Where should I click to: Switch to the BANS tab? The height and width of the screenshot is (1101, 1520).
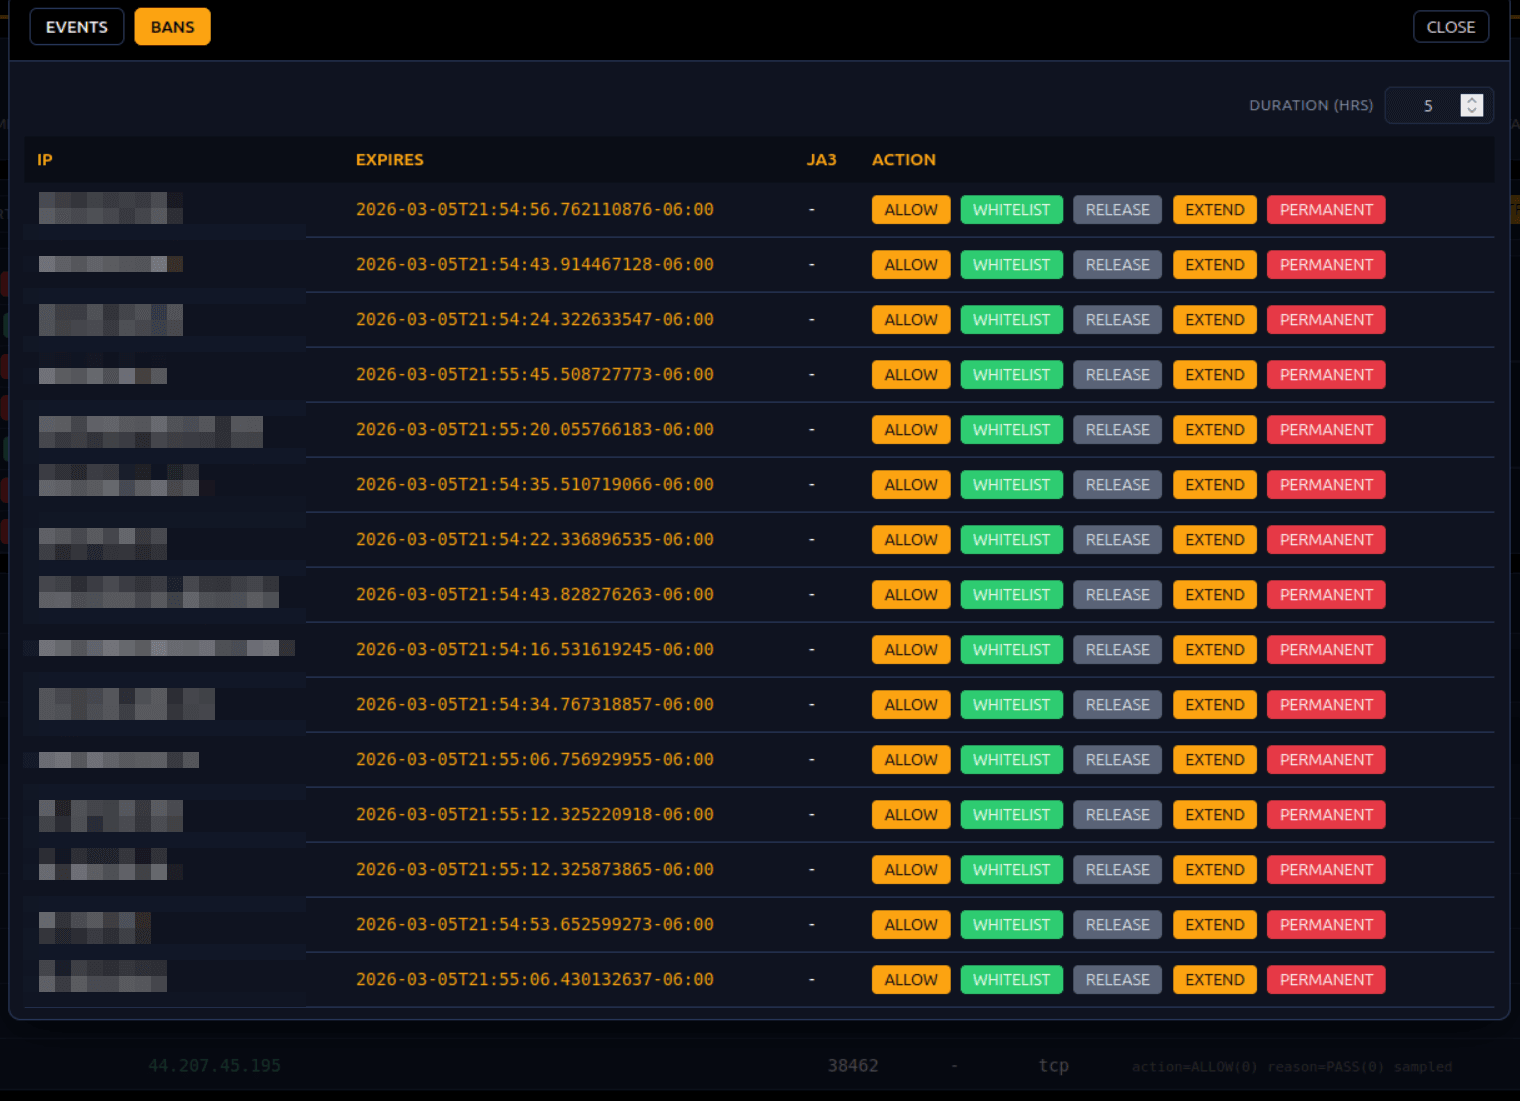tap(171, 26)
